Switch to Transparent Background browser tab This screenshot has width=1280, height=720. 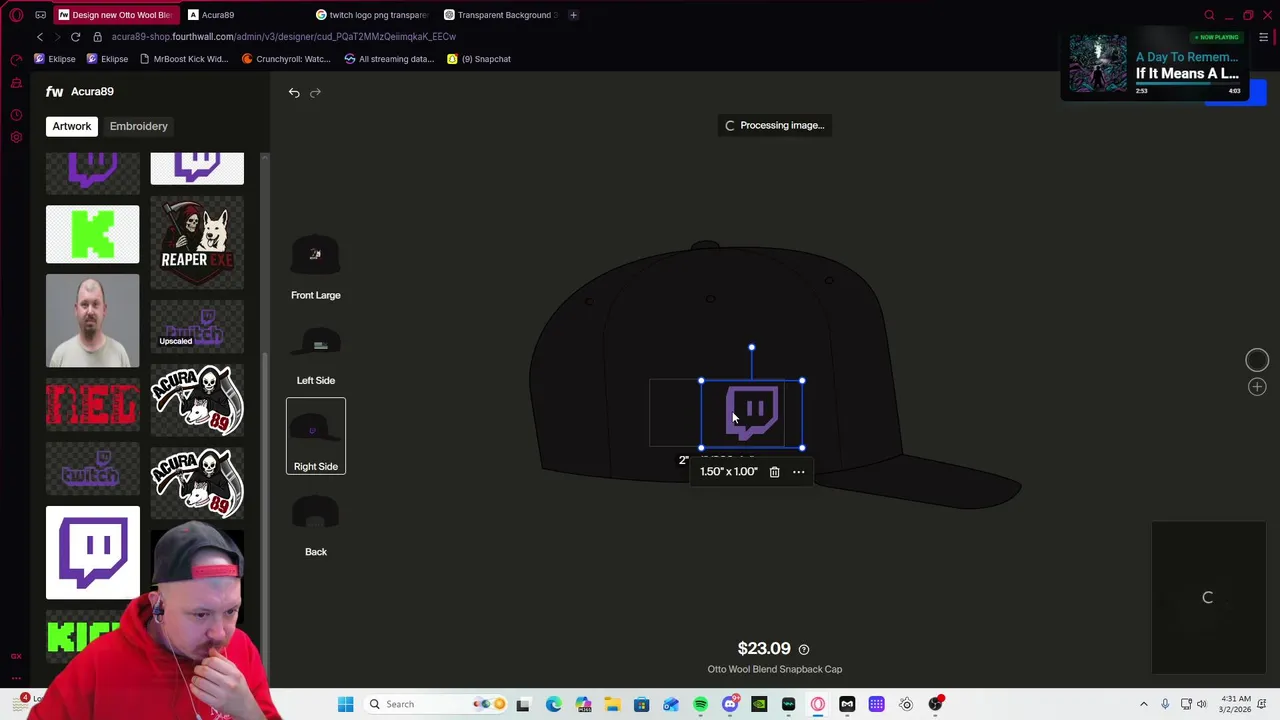499,15
